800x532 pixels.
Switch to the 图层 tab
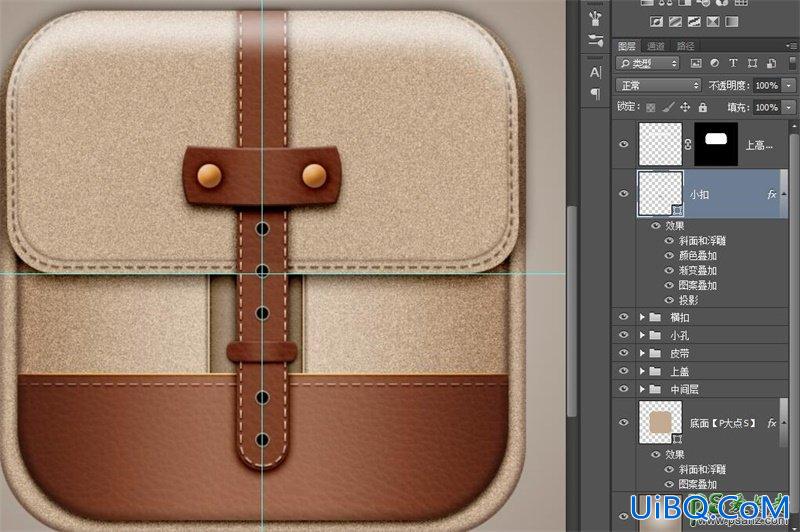pos(627,46)
